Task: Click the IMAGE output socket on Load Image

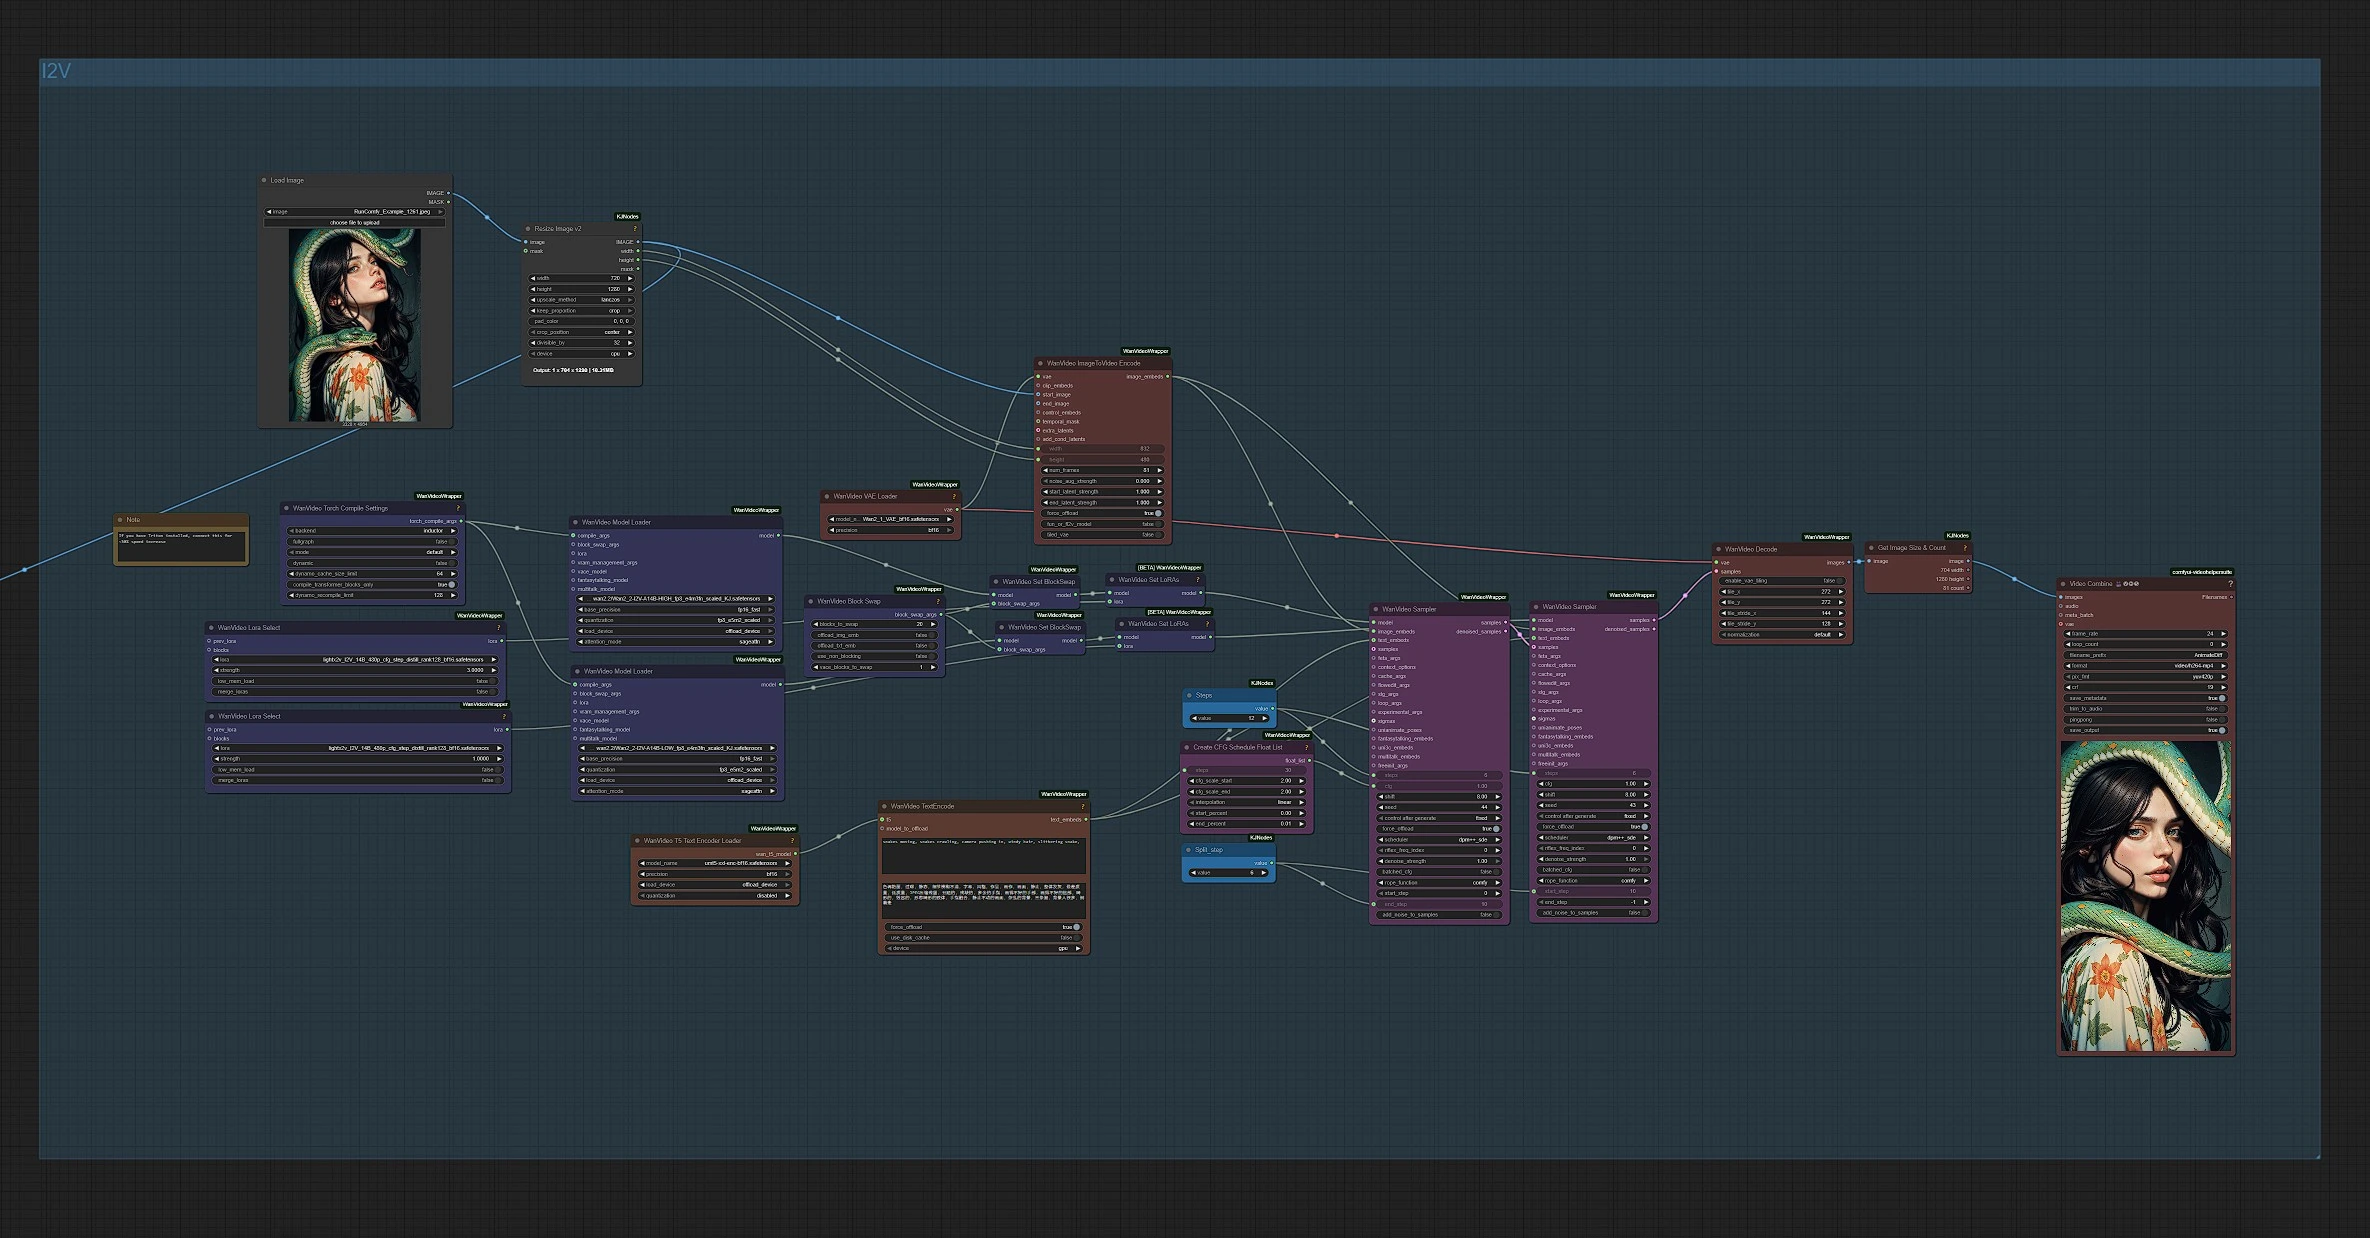Action: (448, 193)
